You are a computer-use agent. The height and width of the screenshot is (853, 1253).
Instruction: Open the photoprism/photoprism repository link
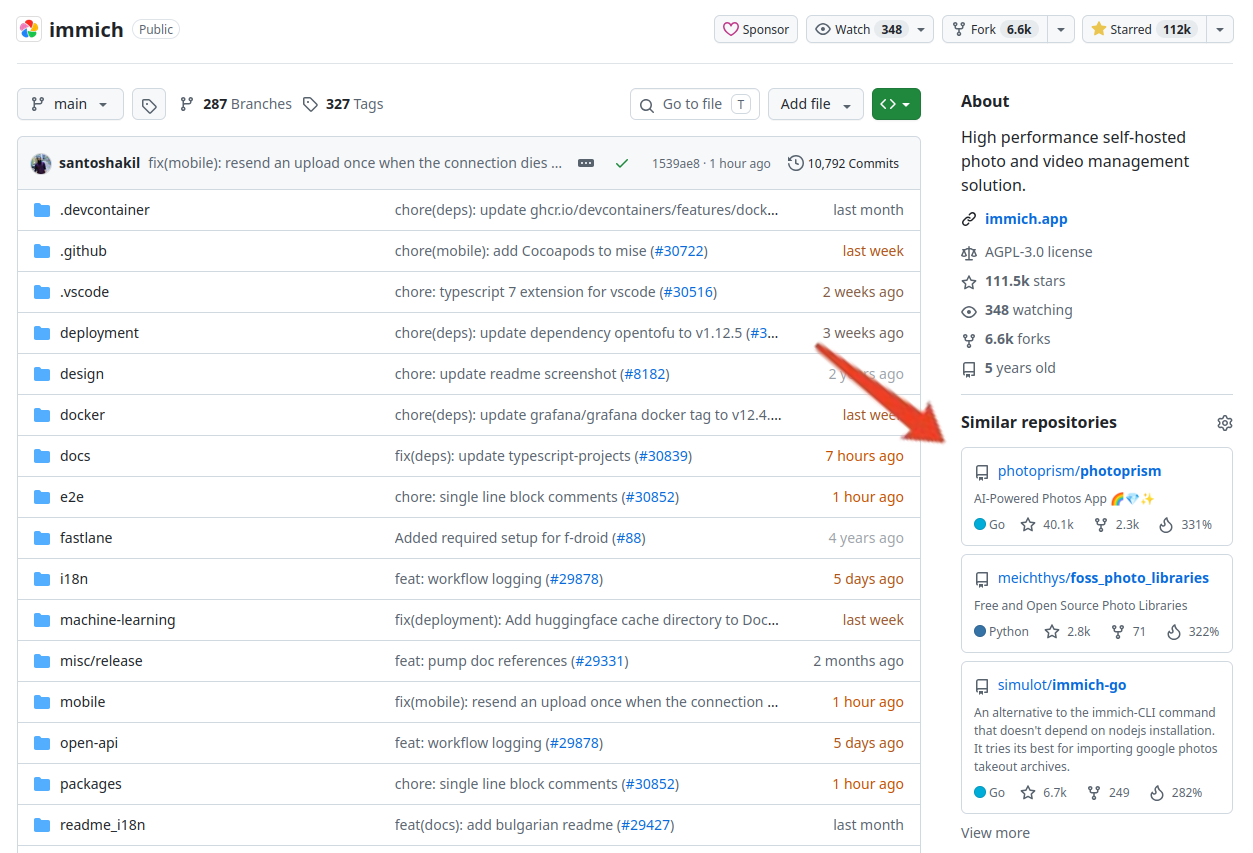[x=1079, y=471]
